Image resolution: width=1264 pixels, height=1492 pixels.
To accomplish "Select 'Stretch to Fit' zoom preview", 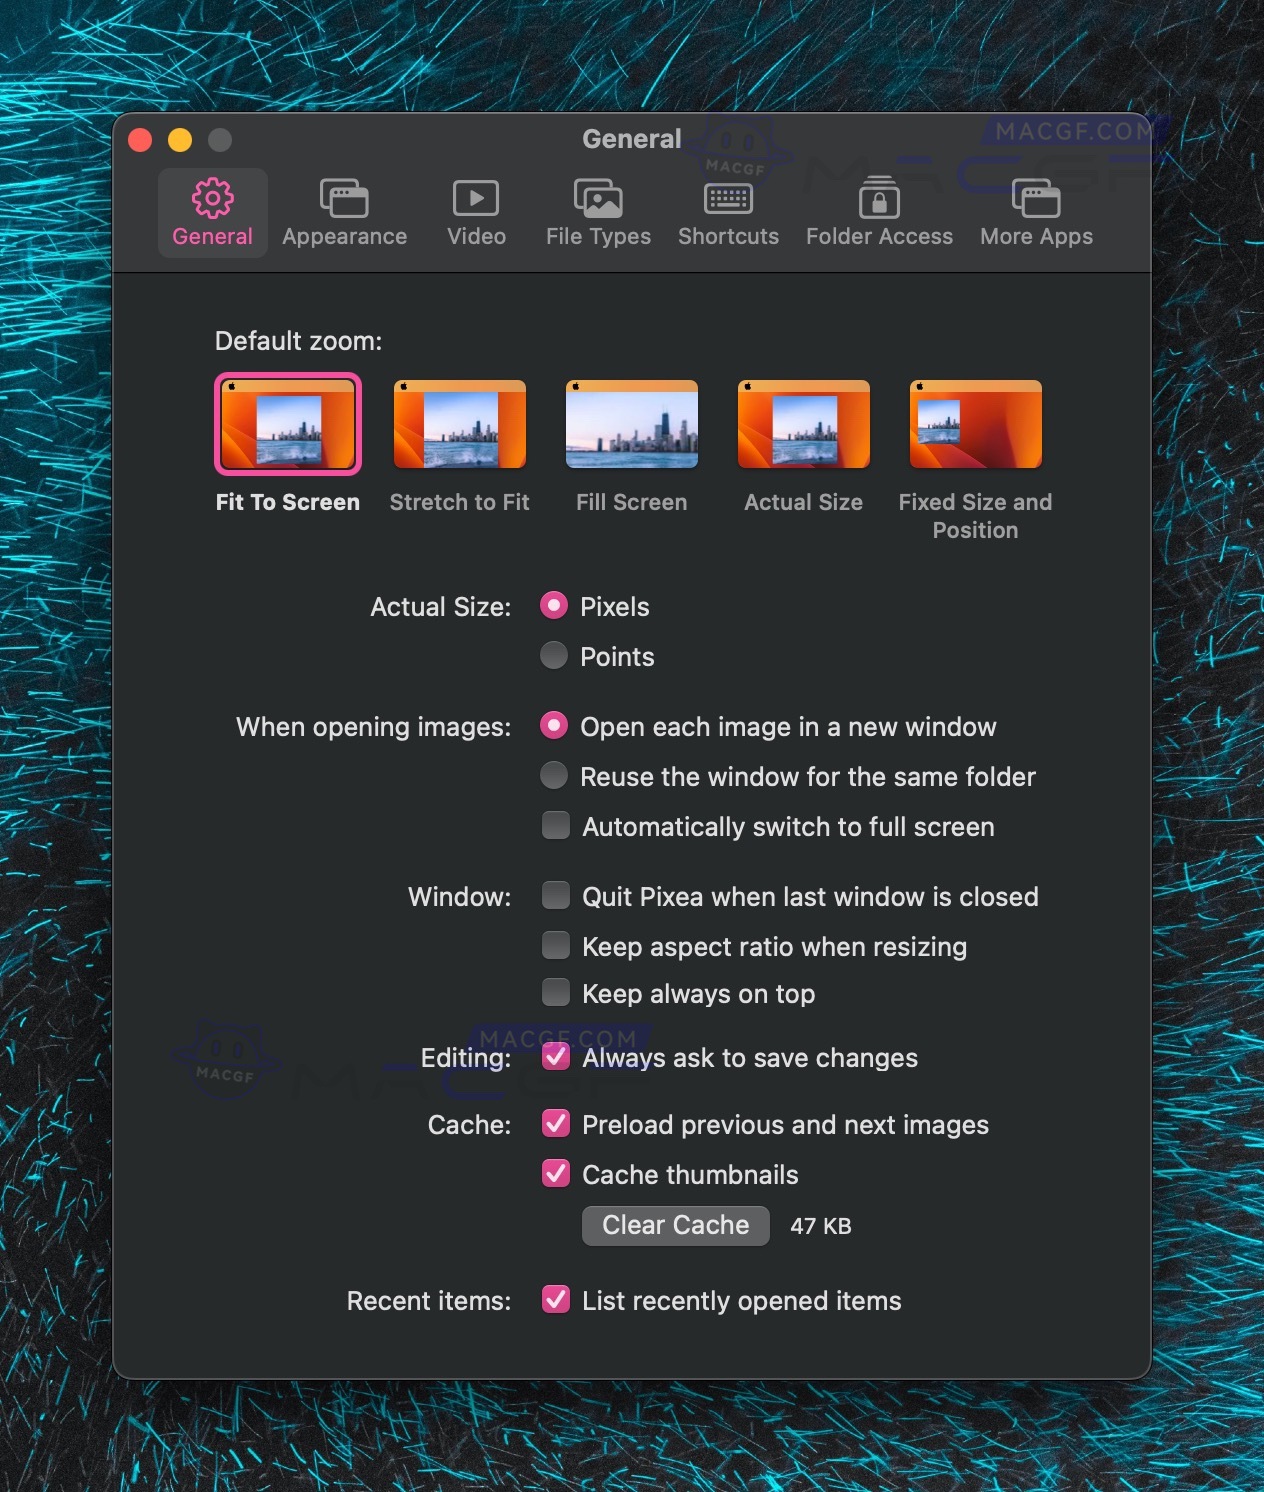I will 459,423.
